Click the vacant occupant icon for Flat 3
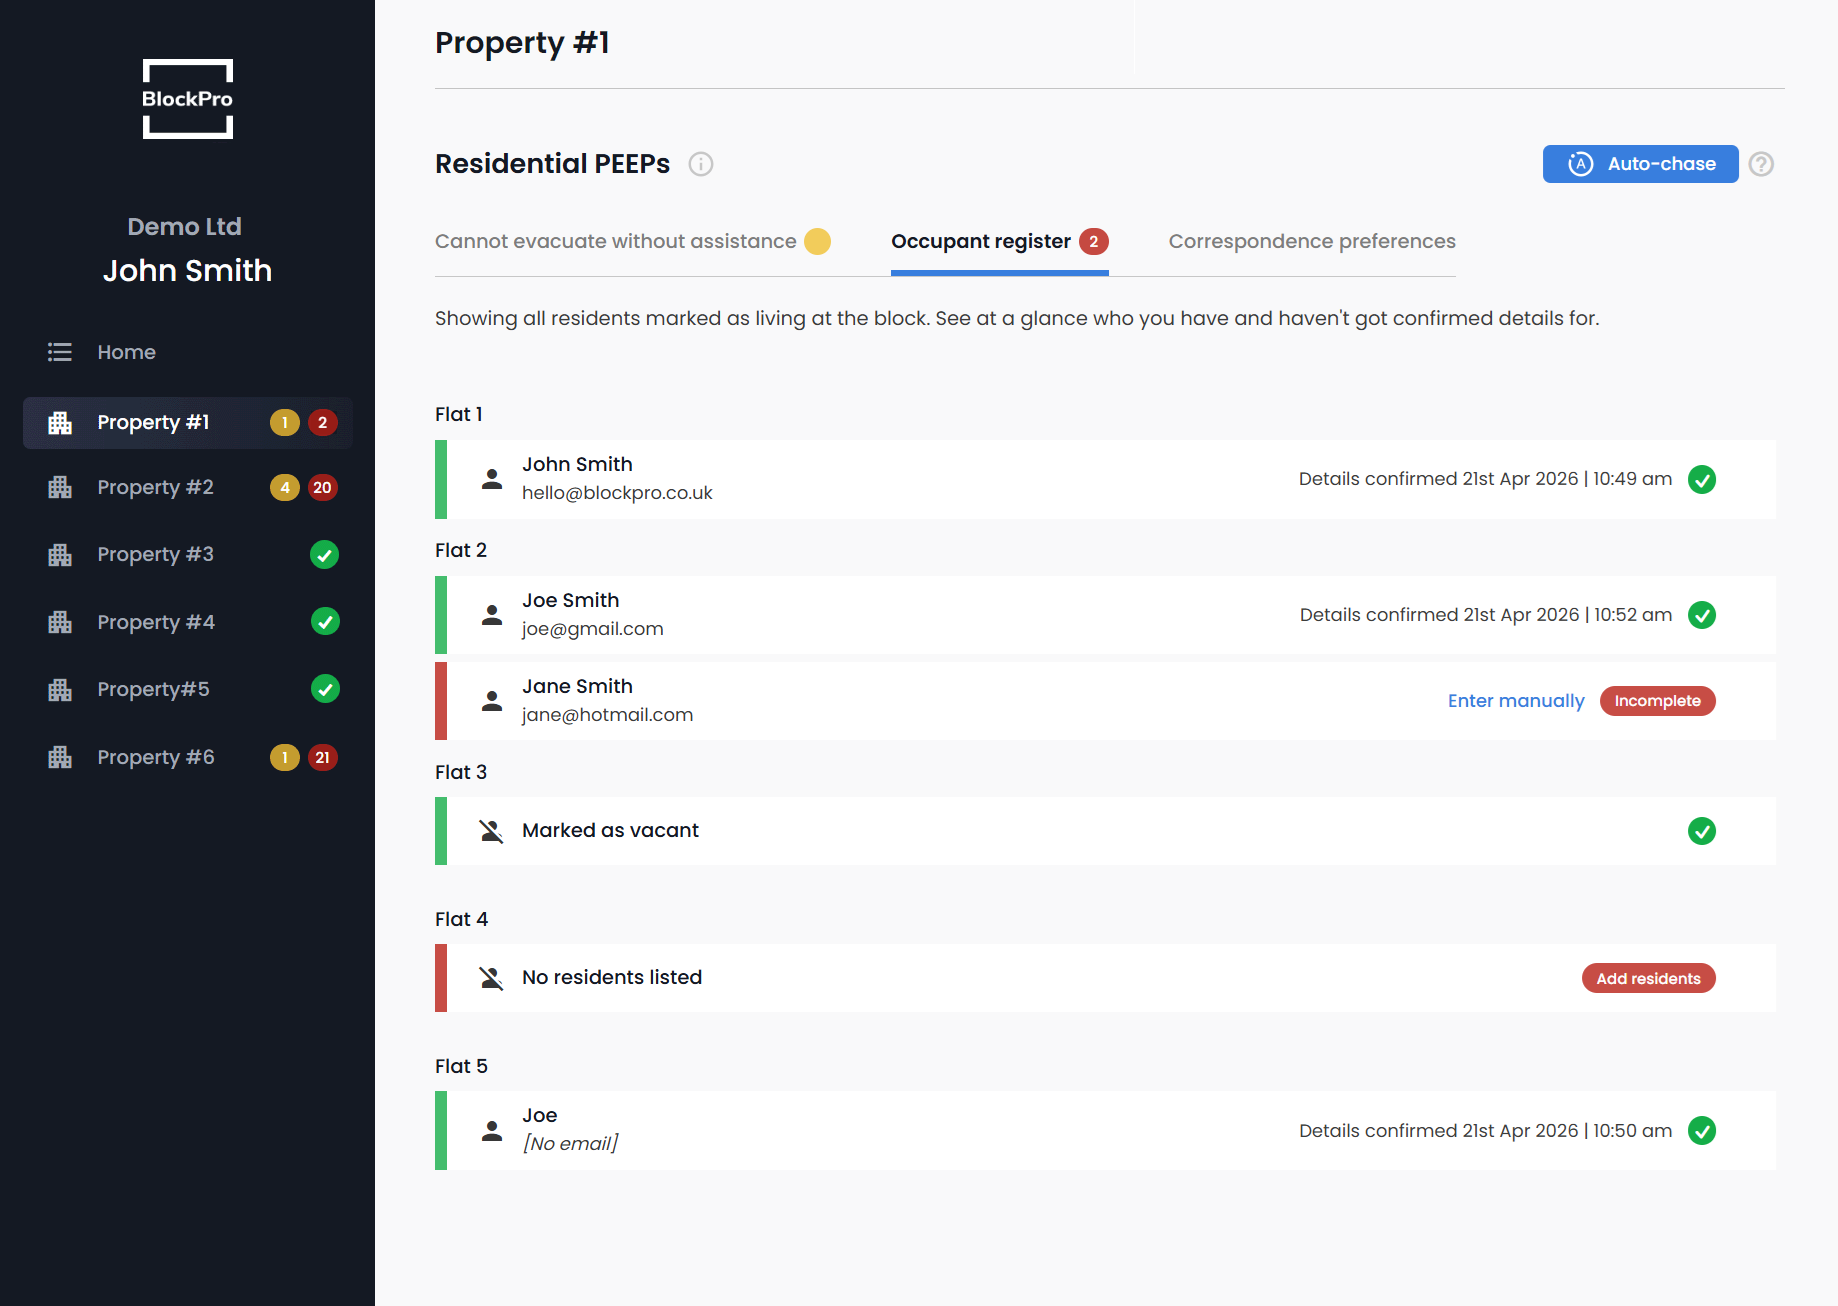The image size is (1838, 1306). pyautogui.click(x=491, y=830)
